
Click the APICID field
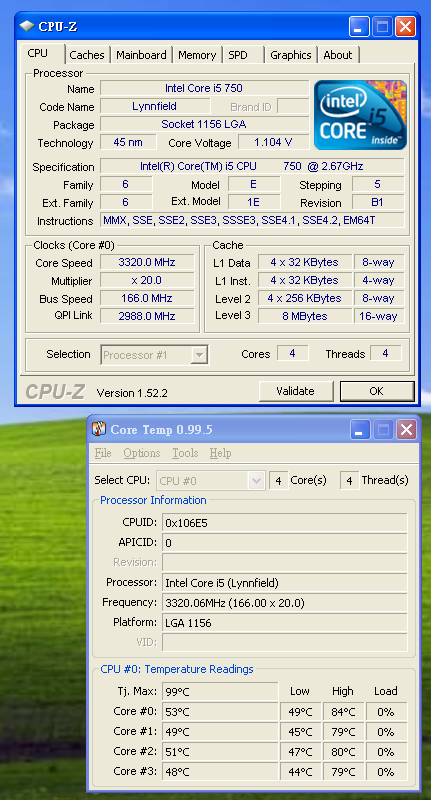(x=285, y=543)
